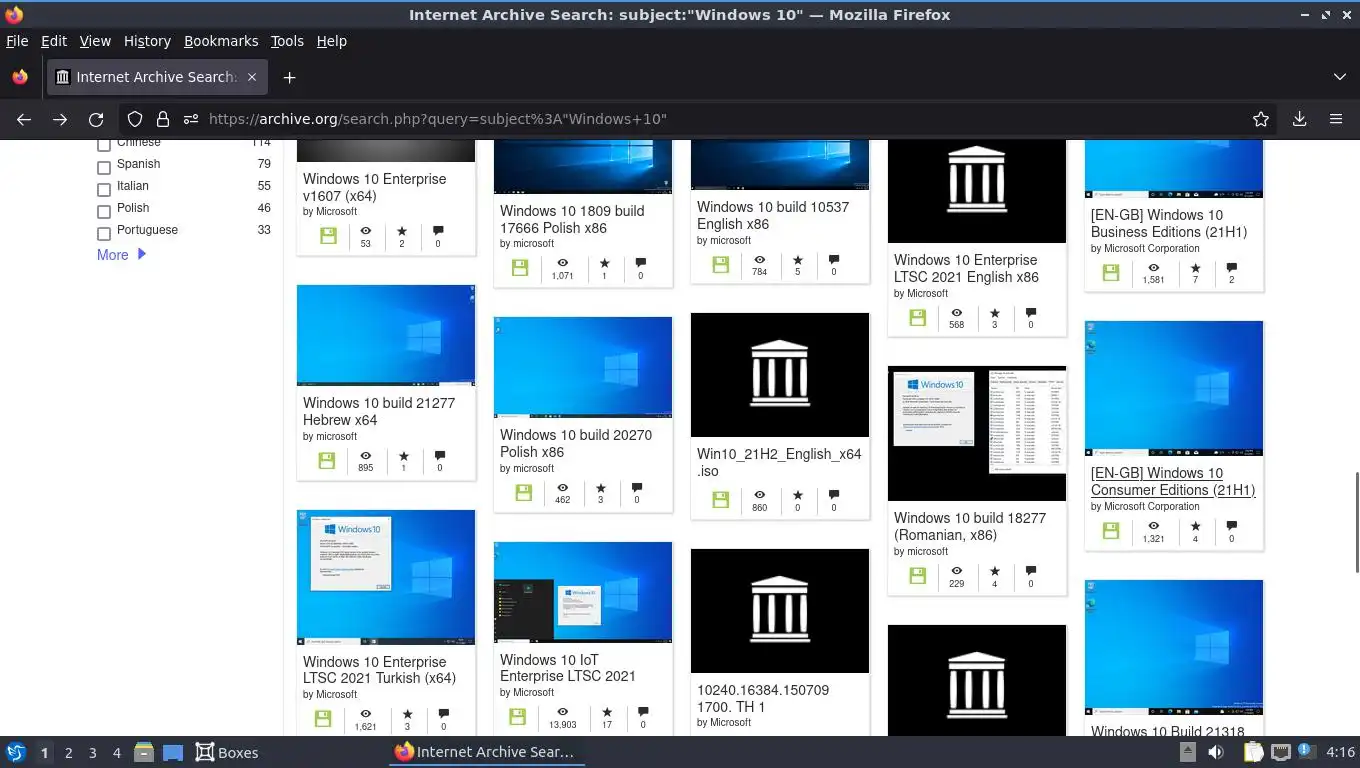The image size is (1360, 768).
Task: Click reviews bubble on Win10_21H2_English_x64.iso
Action: pyautogui.click(x=834, y=495)
